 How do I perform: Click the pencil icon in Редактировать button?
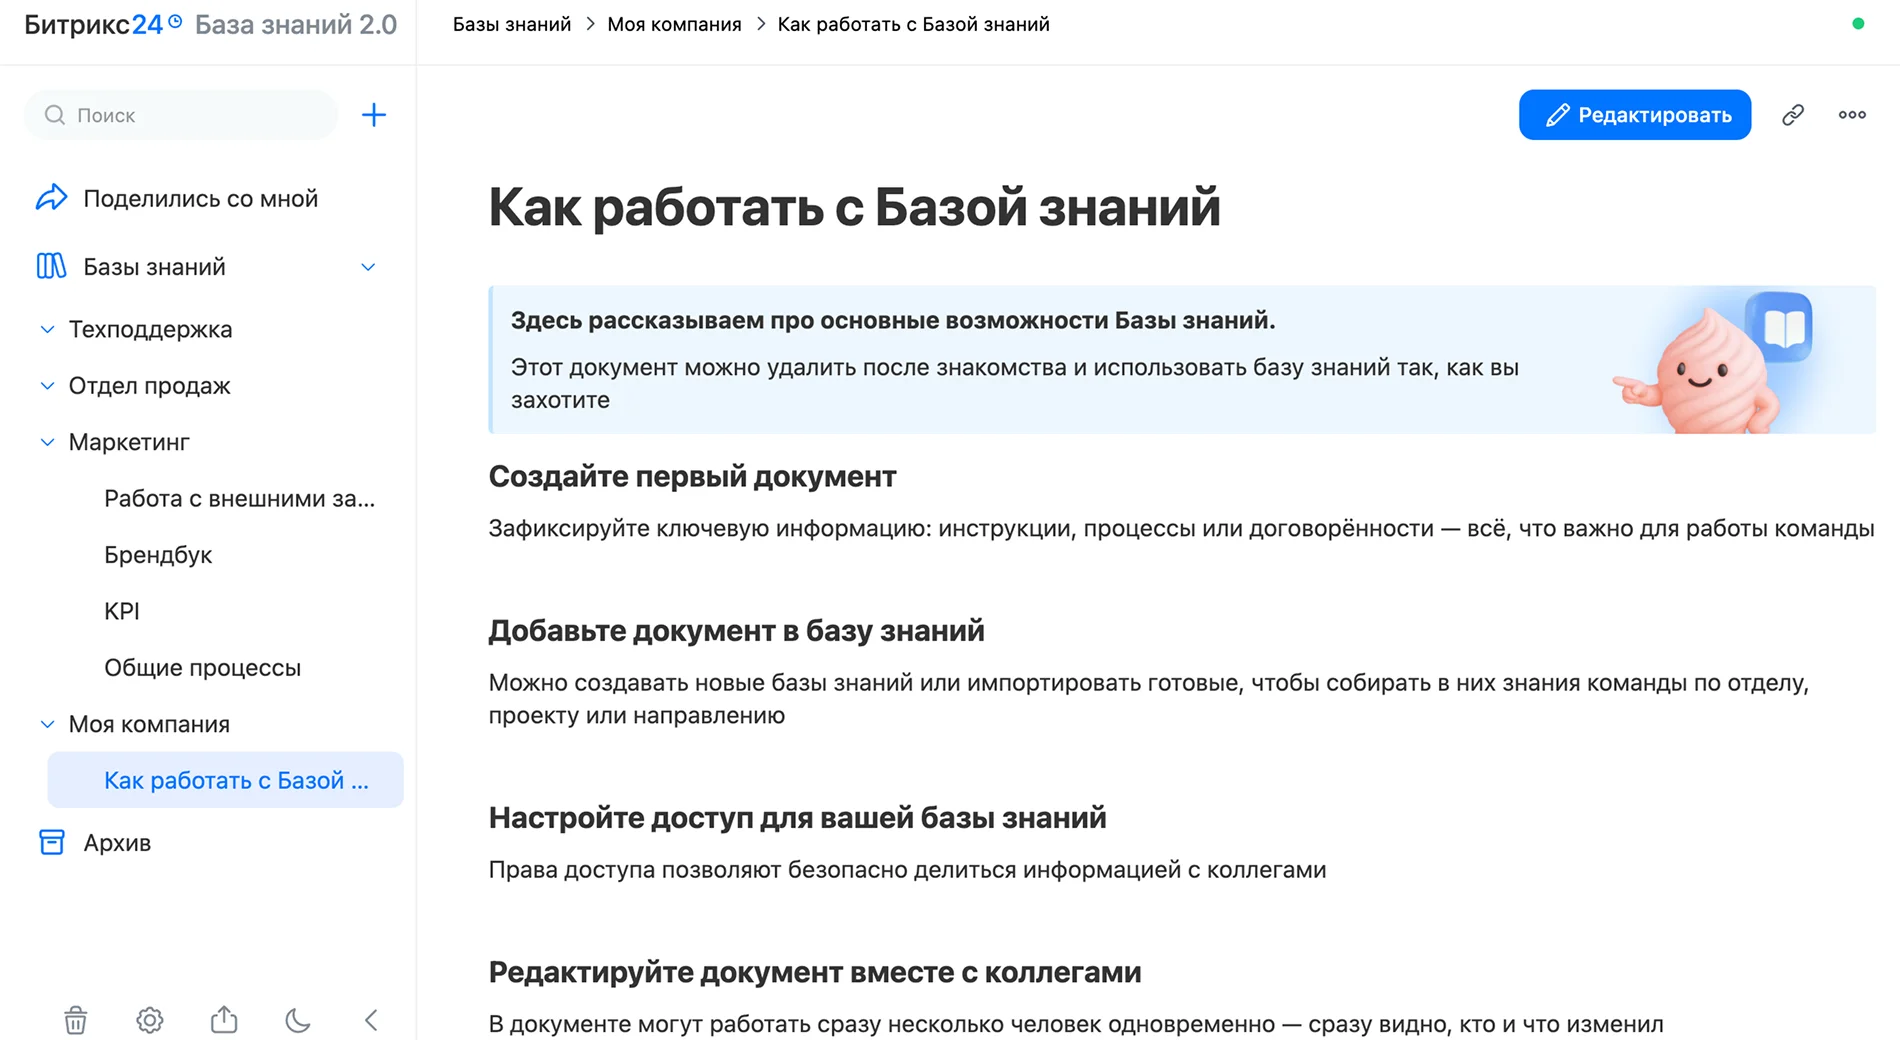1557,115
